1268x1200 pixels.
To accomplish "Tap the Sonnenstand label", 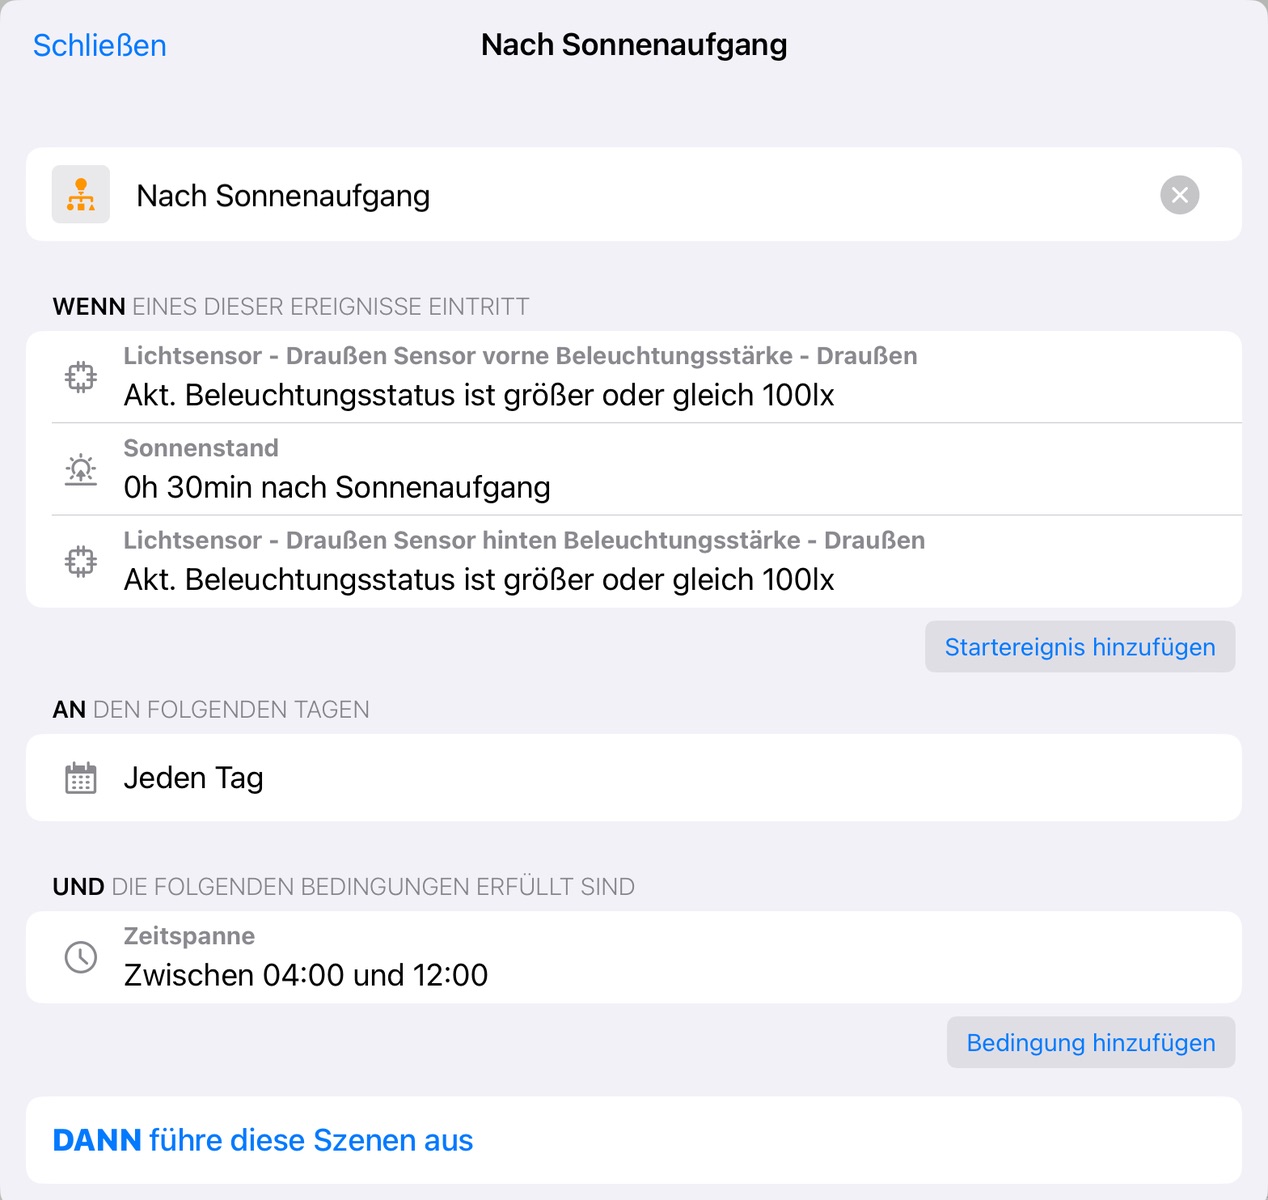I will (x=201, y=448).
